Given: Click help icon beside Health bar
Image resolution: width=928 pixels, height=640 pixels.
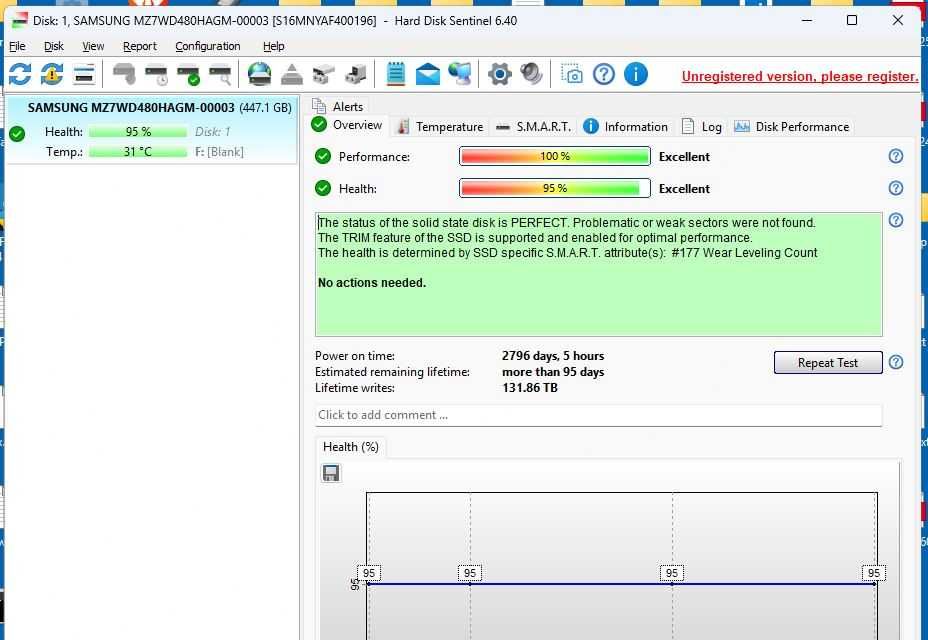Looking at the screenshot, I should coord(896,188).
